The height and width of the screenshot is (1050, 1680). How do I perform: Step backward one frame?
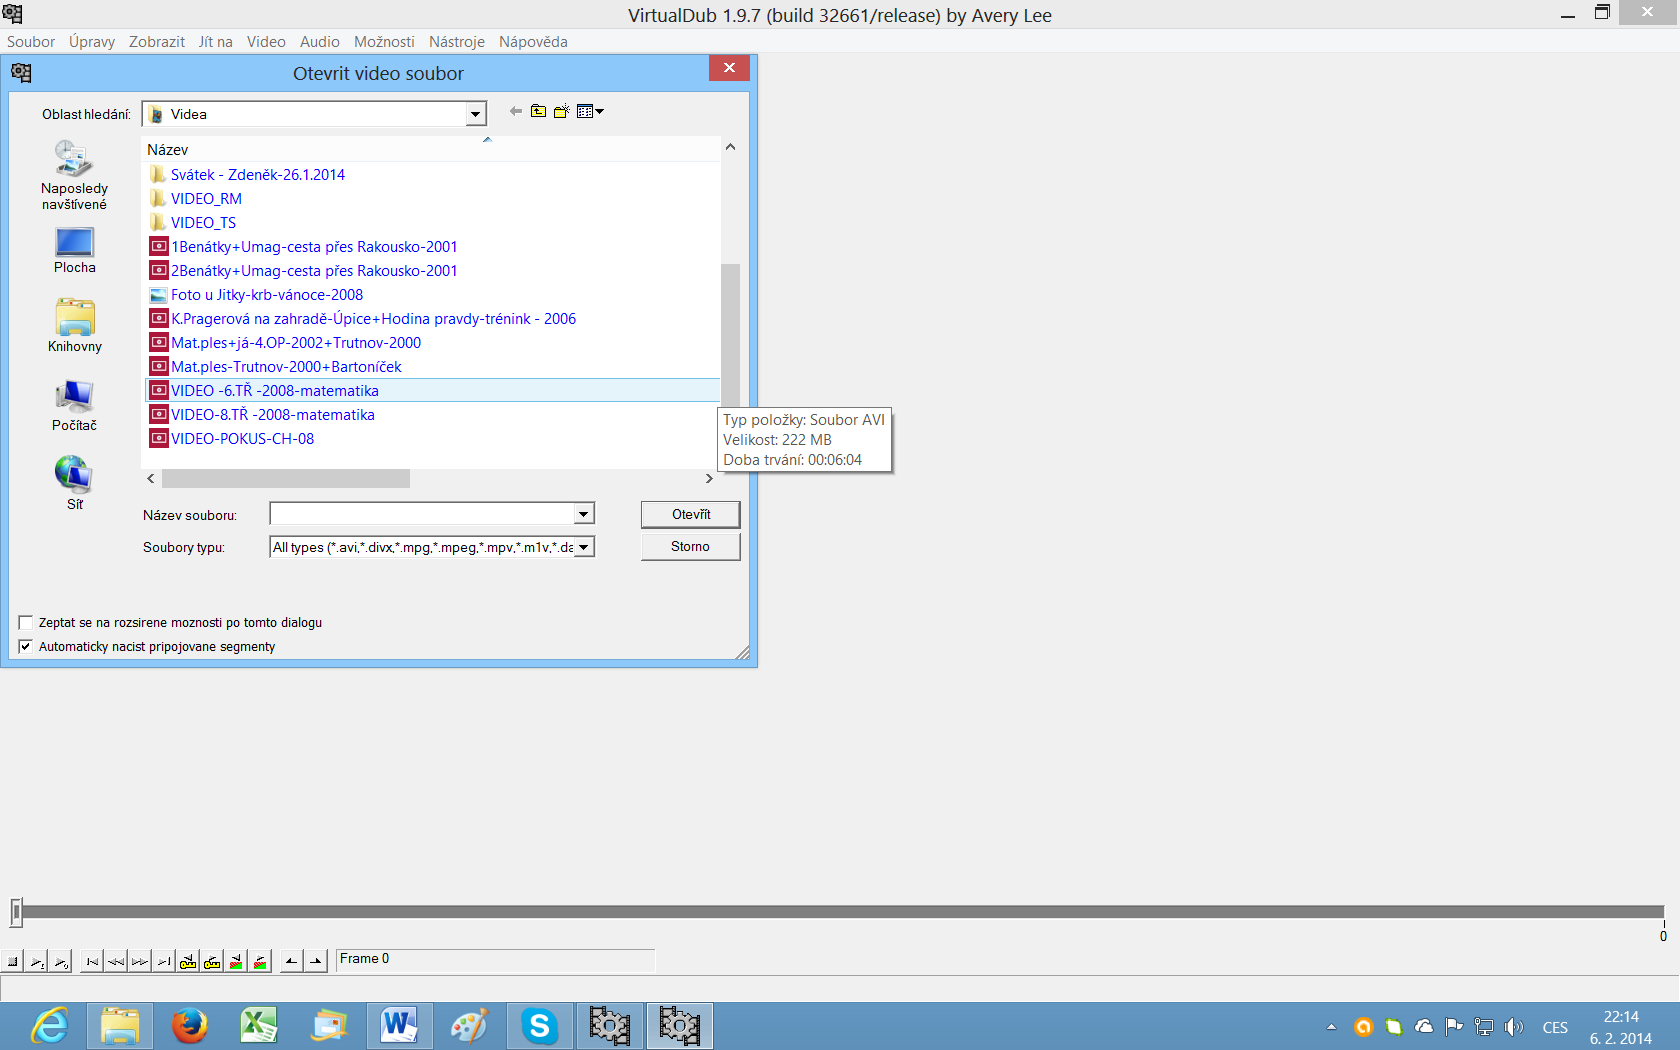point(116,962)
